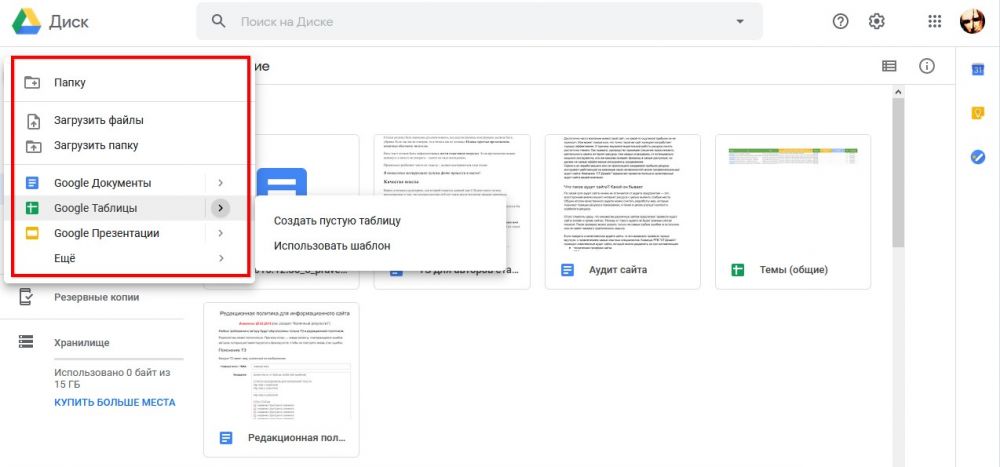1000x467 pixels.
Task: Click the Аудит сайта file name
Action: coord(618,270)
